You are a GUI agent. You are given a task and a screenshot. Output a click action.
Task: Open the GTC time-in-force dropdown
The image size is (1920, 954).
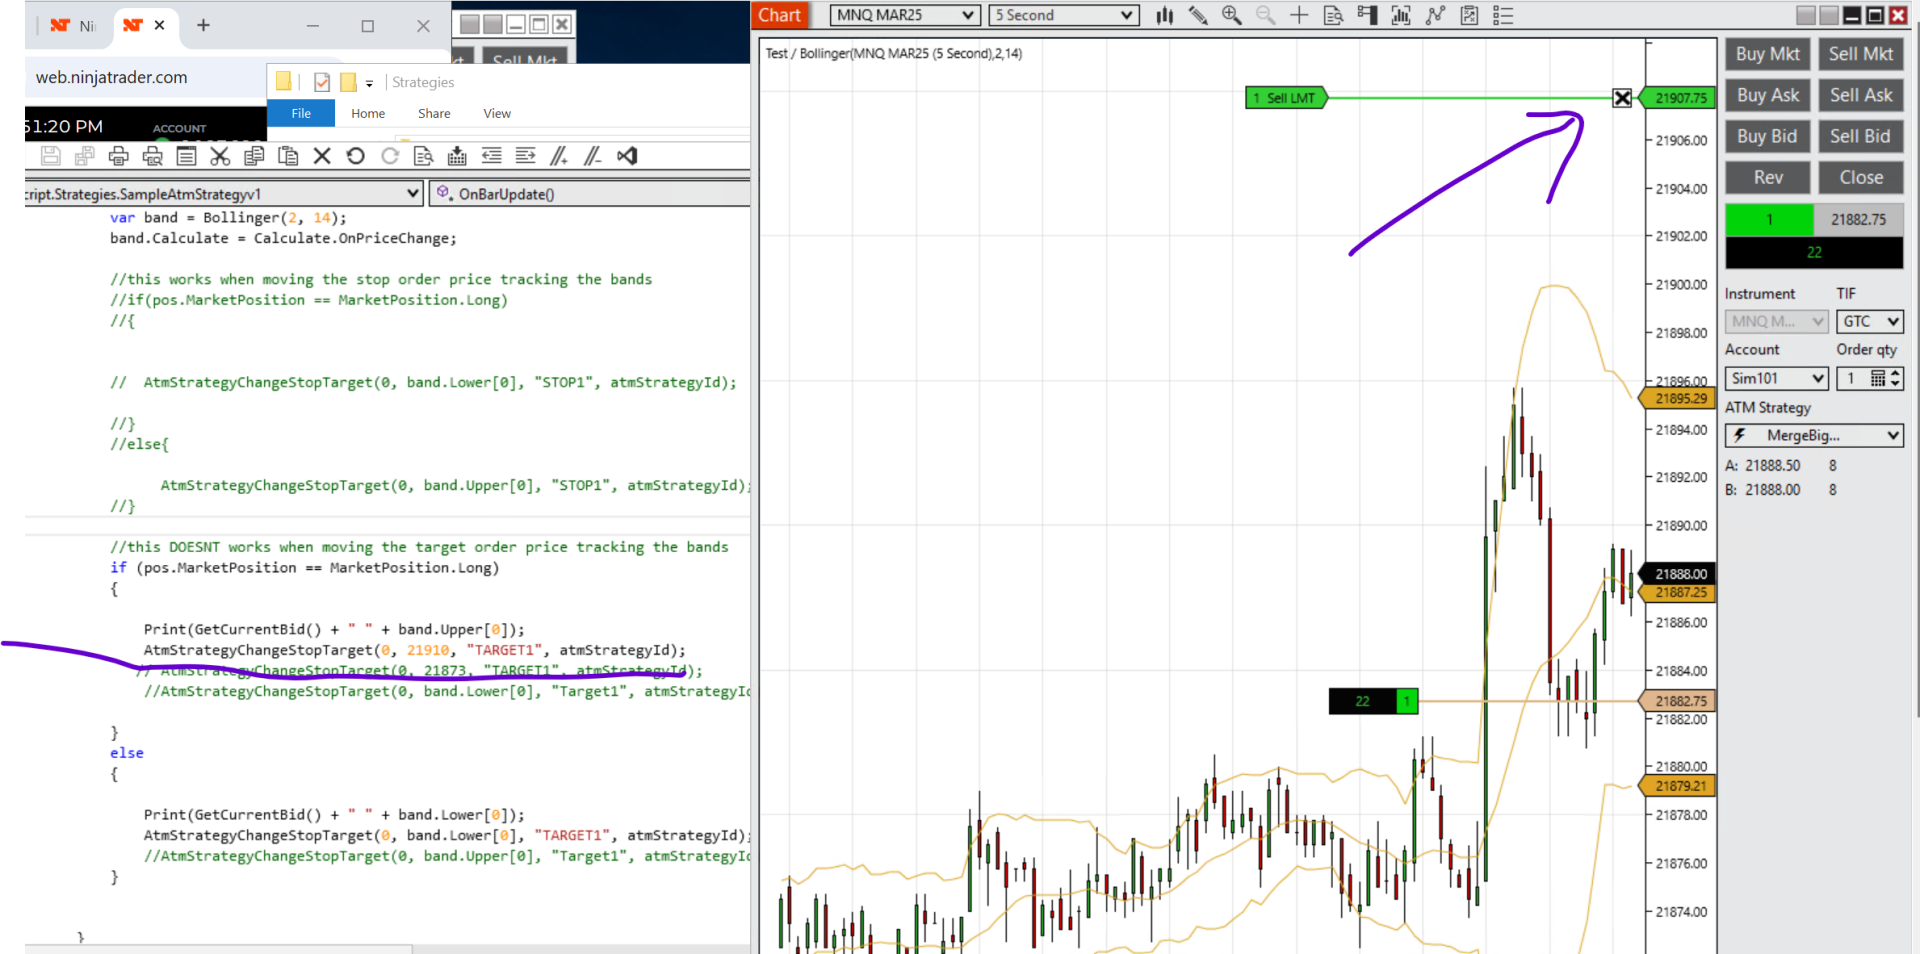pyautogui.click(x=1869, y=321)
